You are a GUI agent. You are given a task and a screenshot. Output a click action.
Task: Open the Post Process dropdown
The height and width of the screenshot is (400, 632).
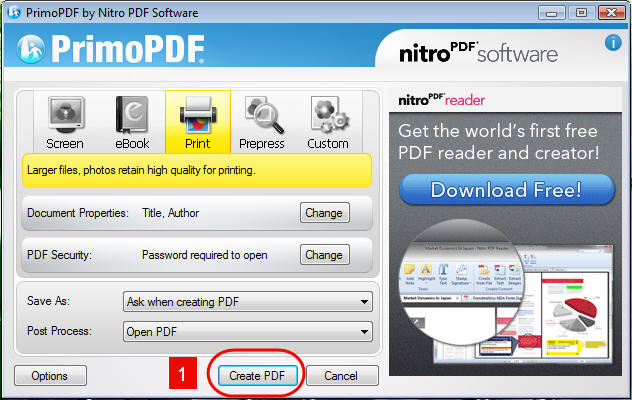click(247, 331)
